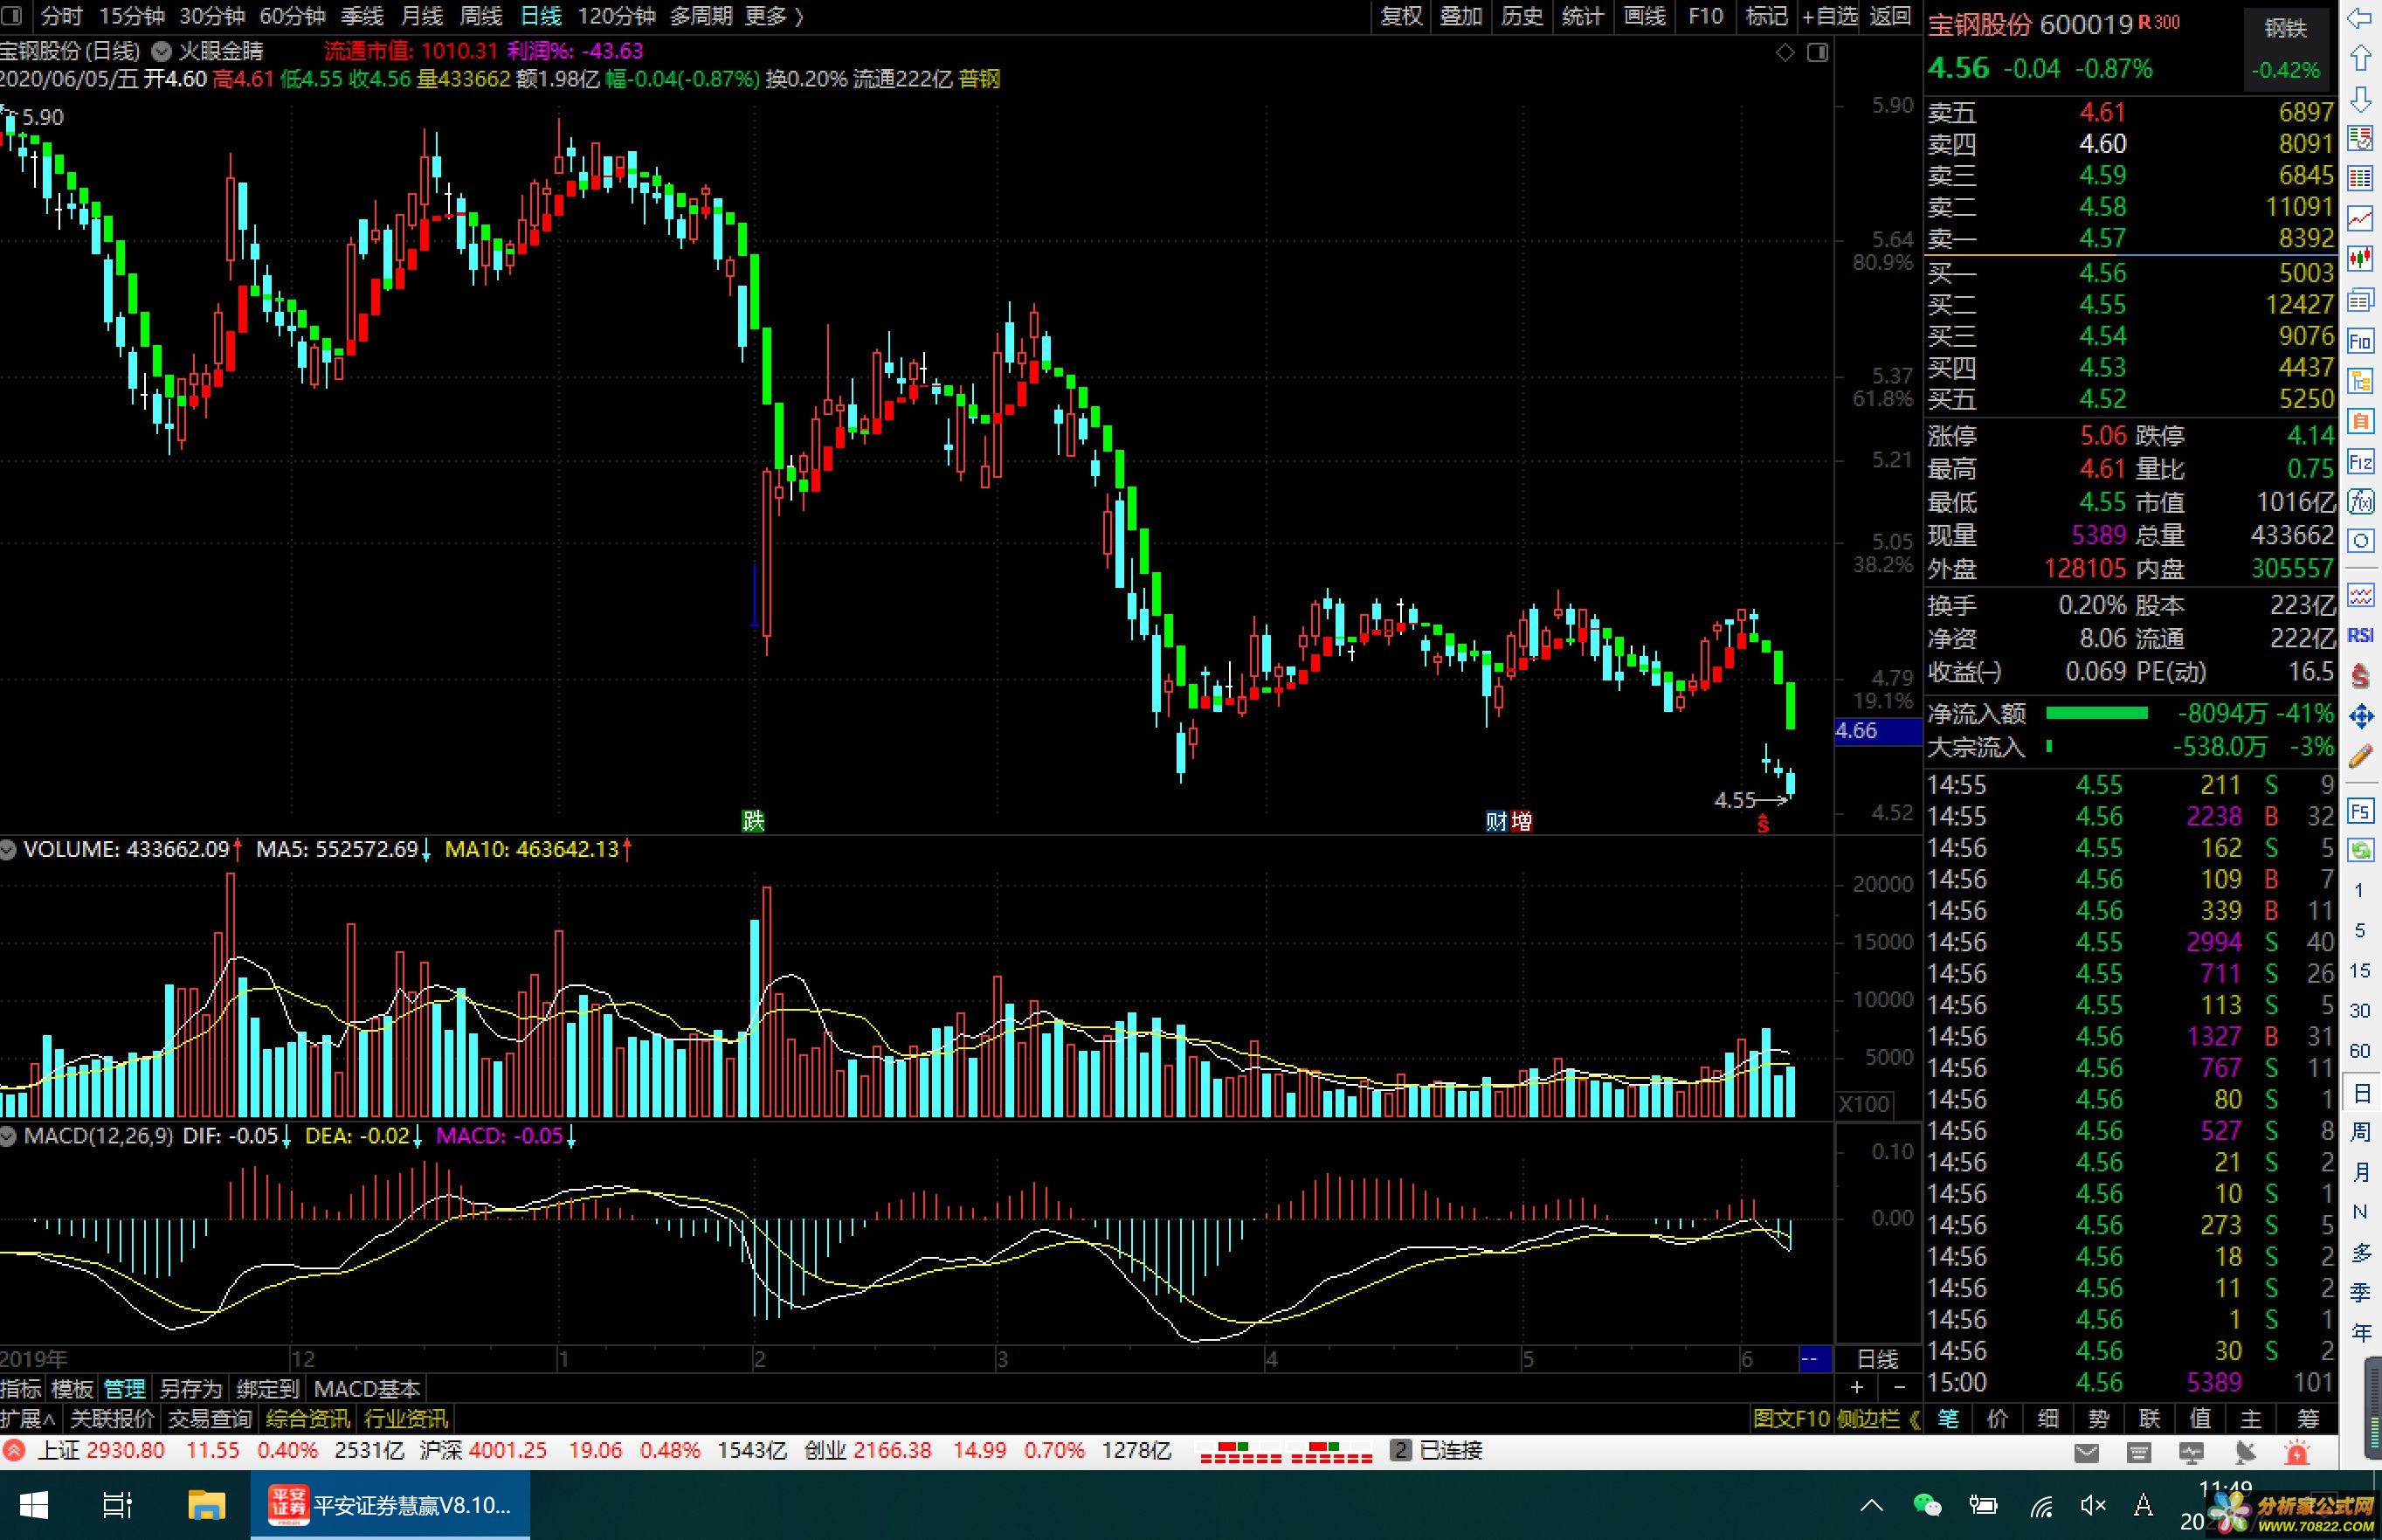Click the down arrow icon for next stock

coord(2360,98)
